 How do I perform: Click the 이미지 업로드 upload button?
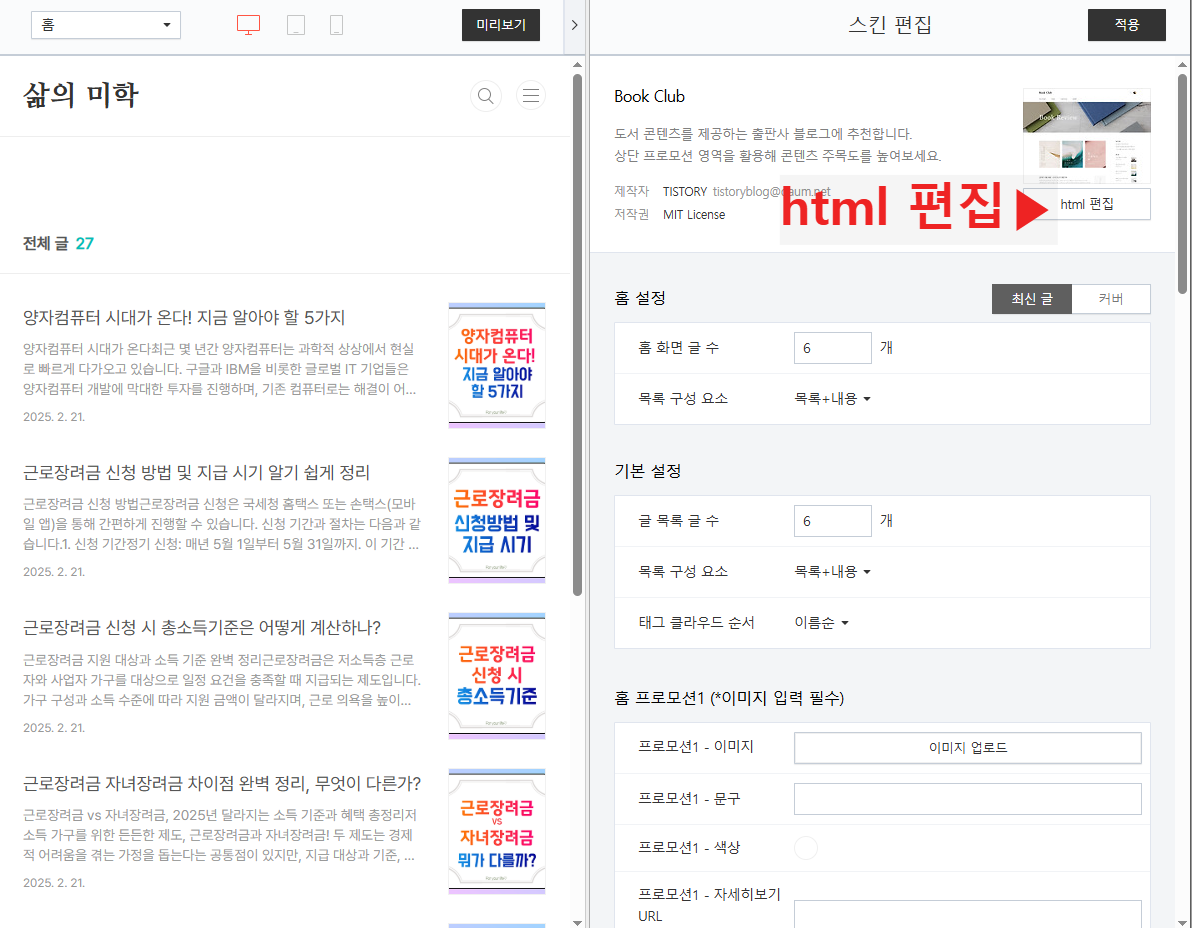[x=966, y=747]
